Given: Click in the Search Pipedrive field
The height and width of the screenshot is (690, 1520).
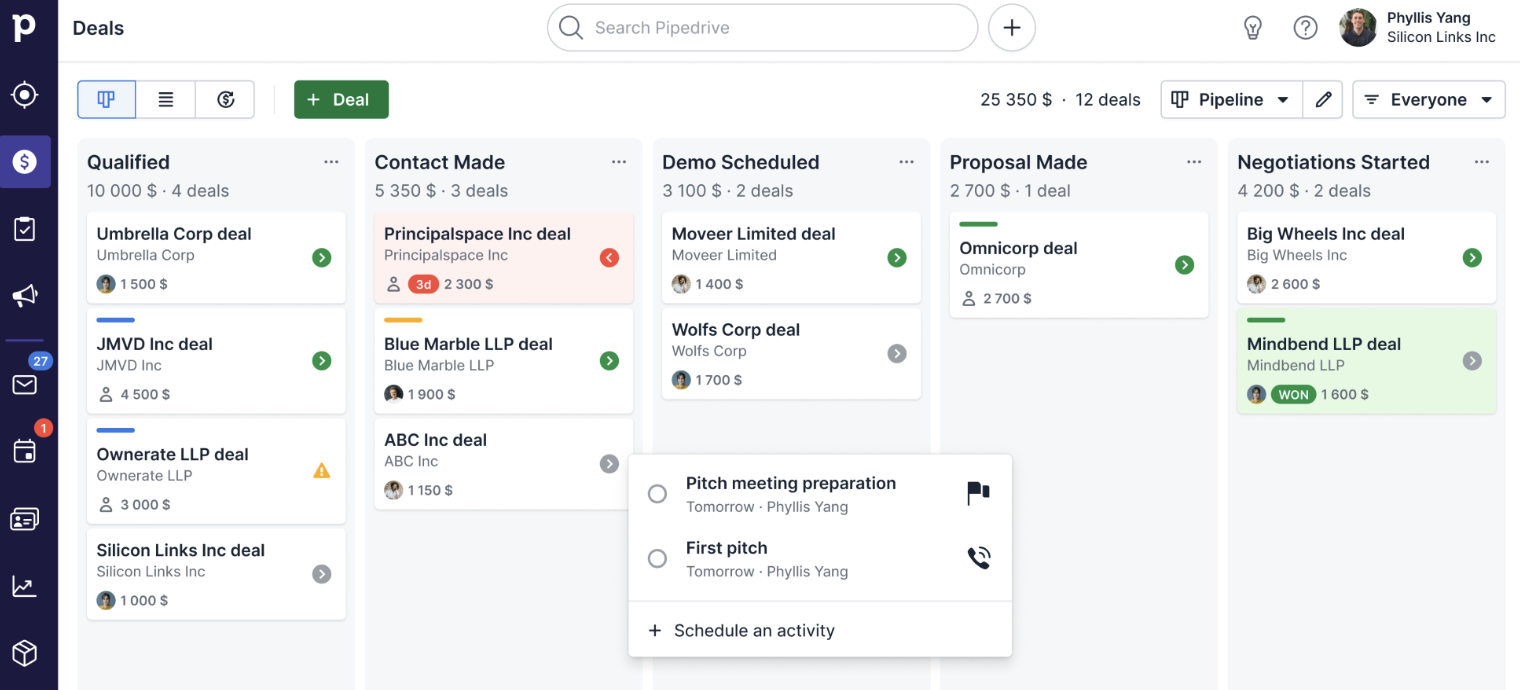Looking at the screenshot, I should pos(762,28).
